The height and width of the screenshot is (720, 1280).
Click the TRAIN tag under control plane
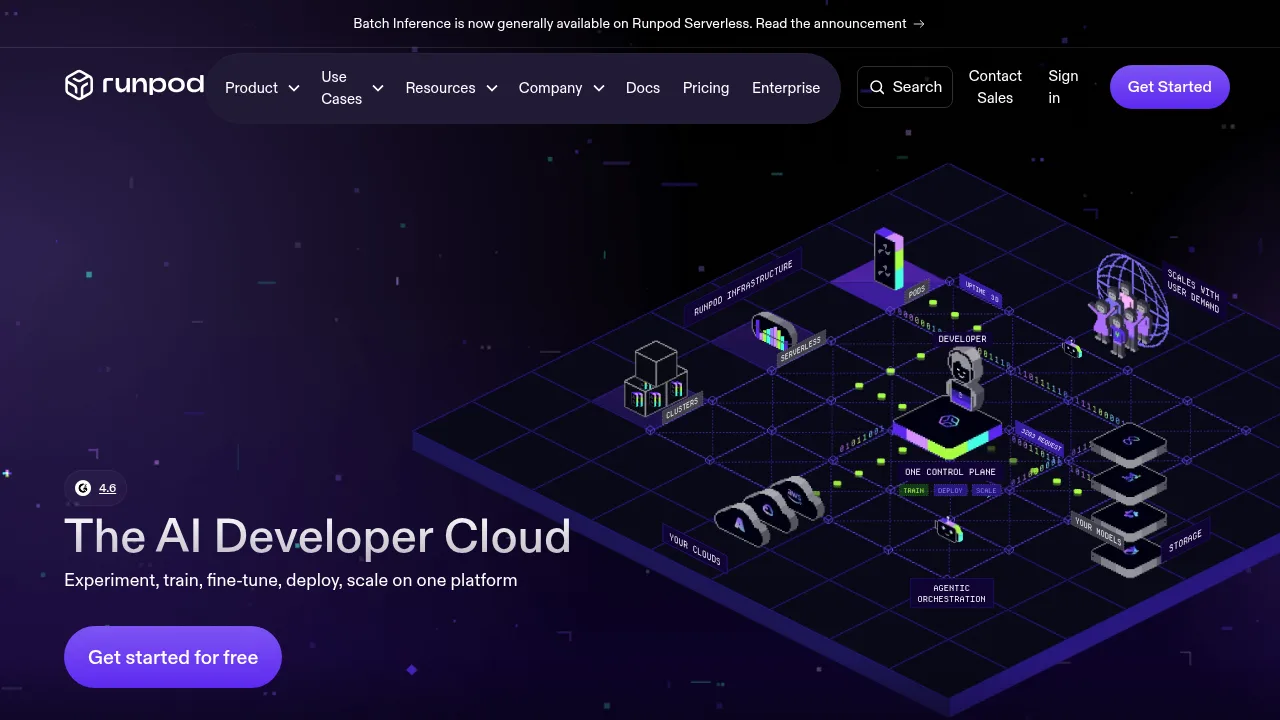[x=914, y=490]
